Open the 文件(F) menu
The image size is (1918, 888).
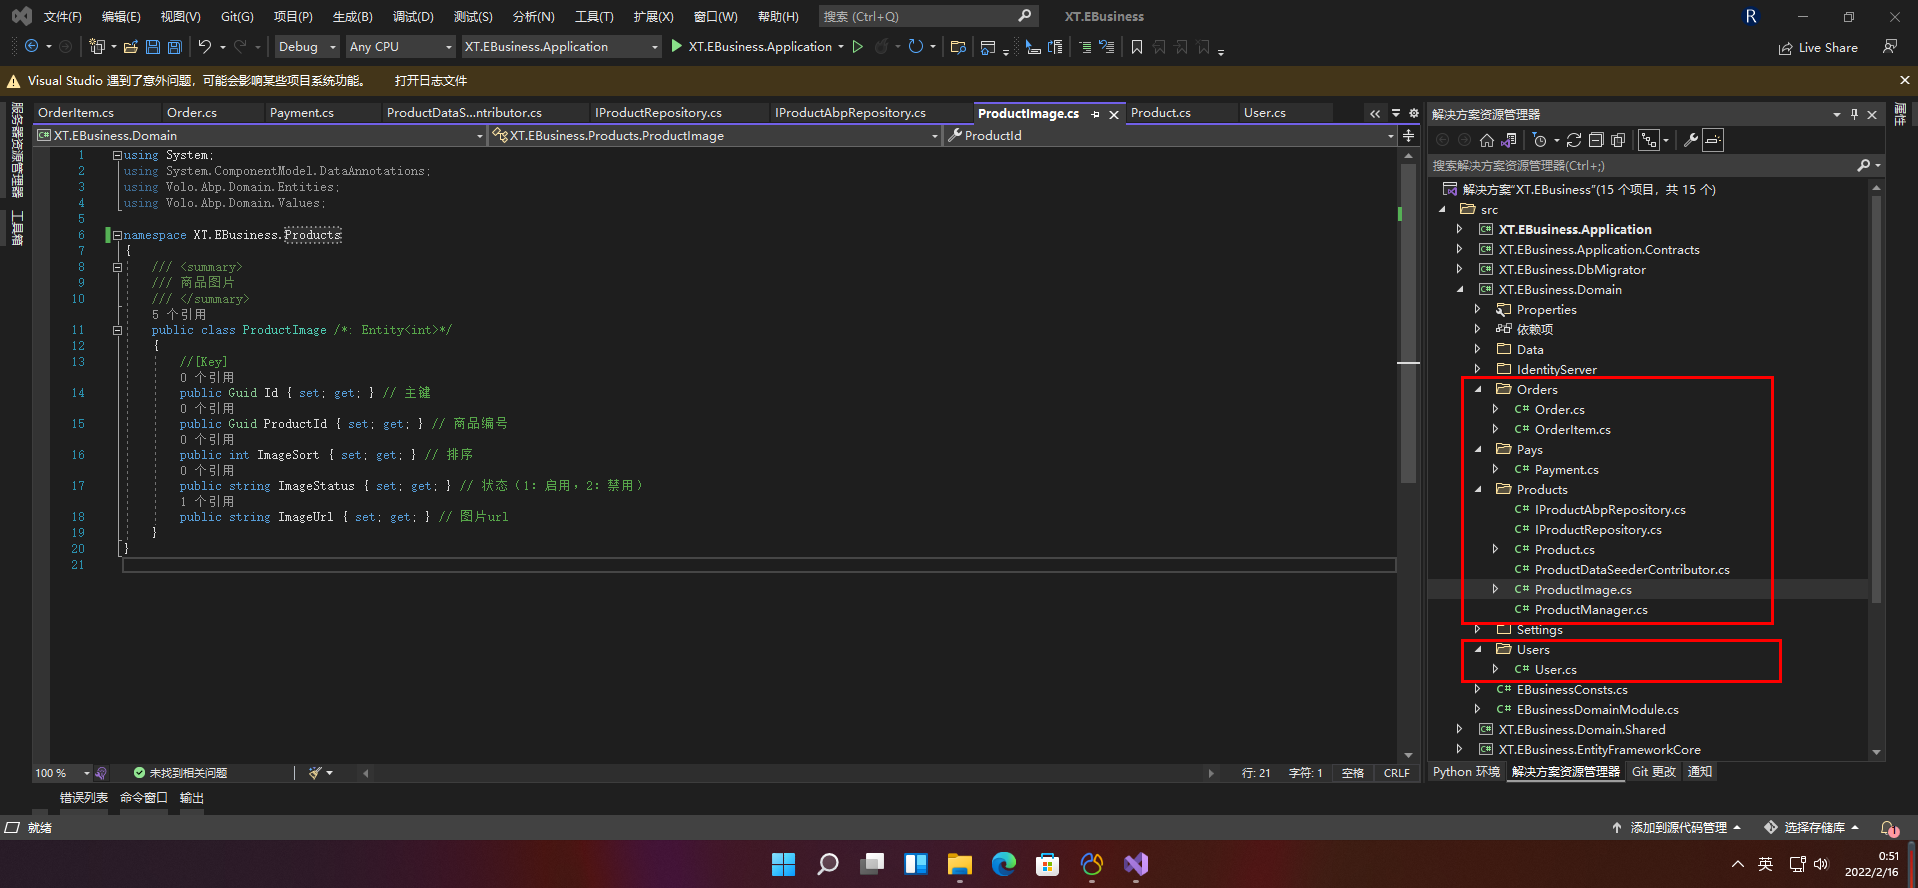coord(62,17)
